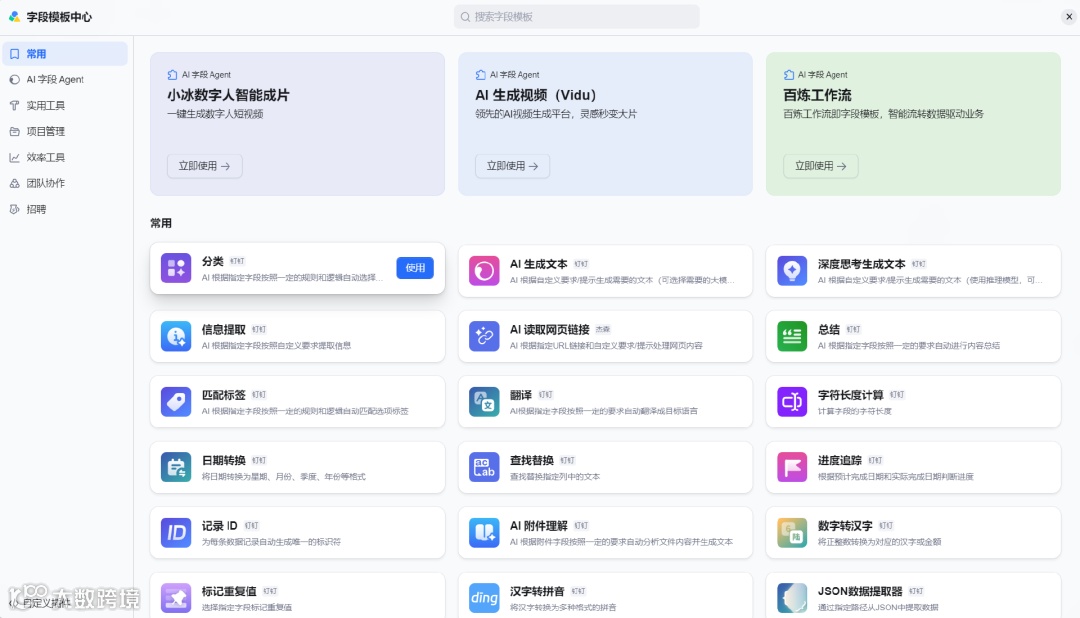
Task: Select the 翻译 template title
Action: tap(521, 395)
